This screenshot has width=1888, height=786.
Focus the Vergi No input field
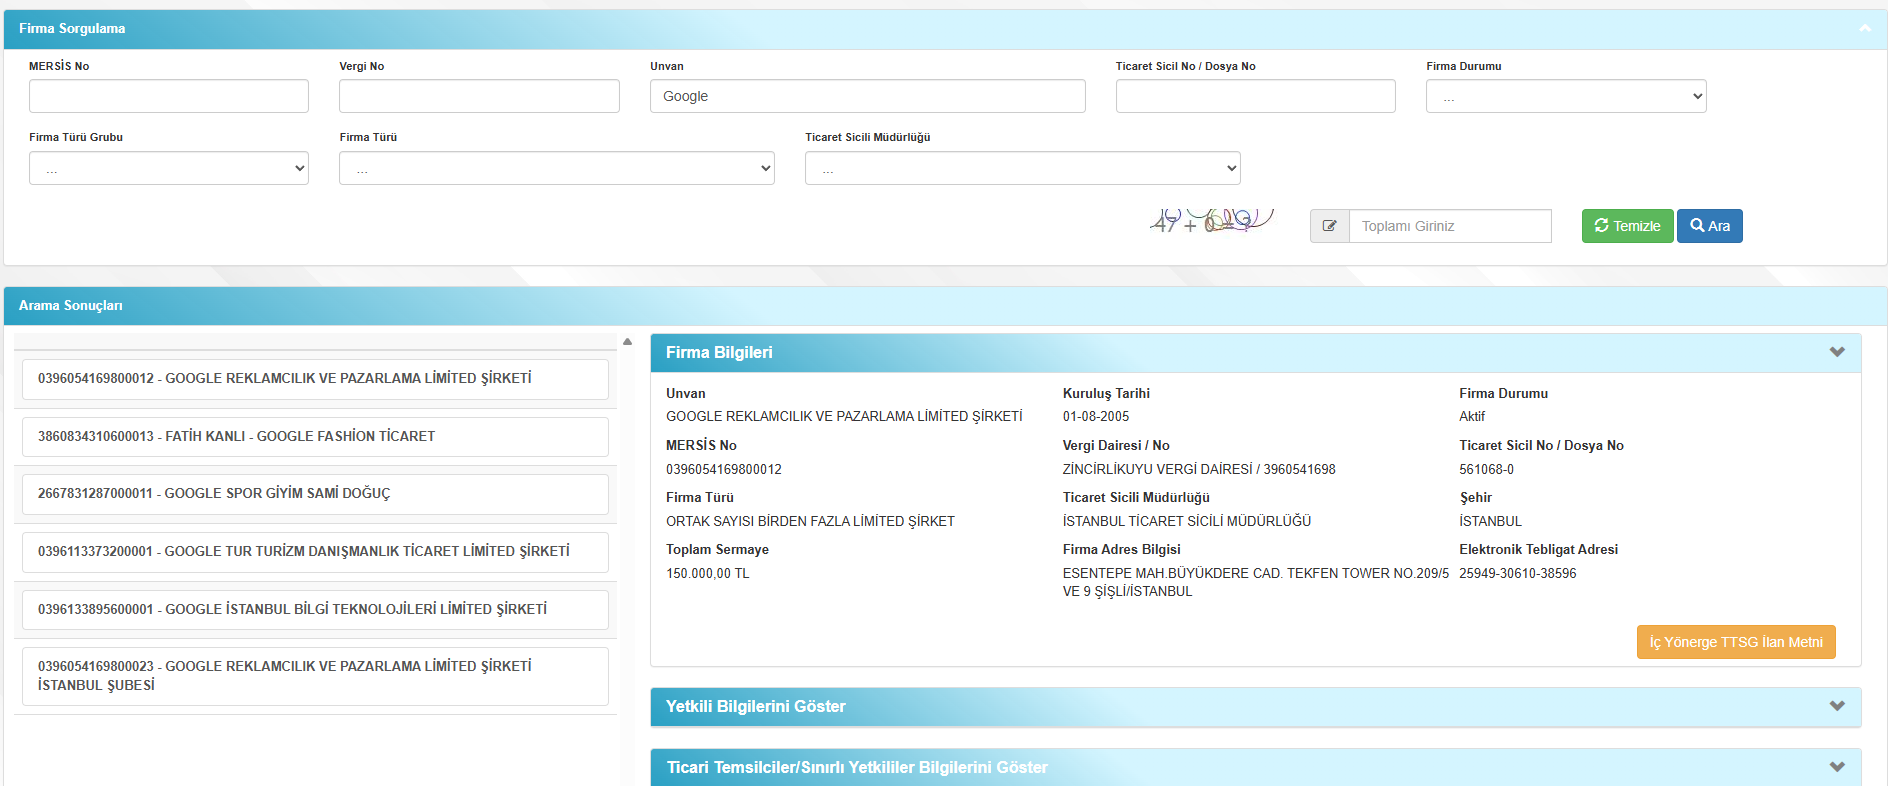[479, 96]
